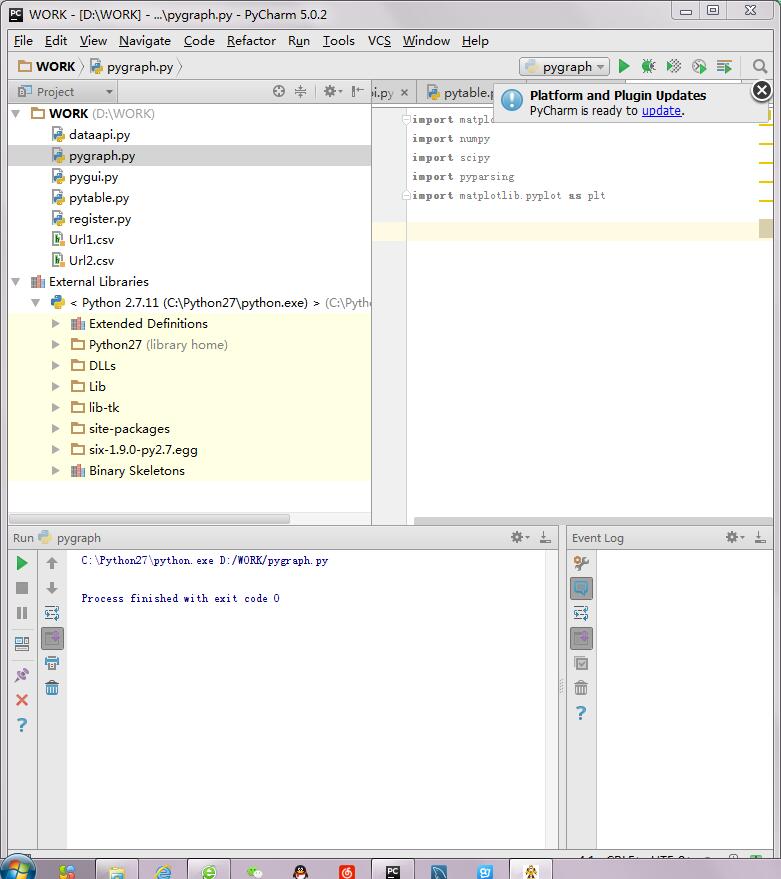781x879 pixels.
Task: Open the File menu
Action: tap(23, 41)
